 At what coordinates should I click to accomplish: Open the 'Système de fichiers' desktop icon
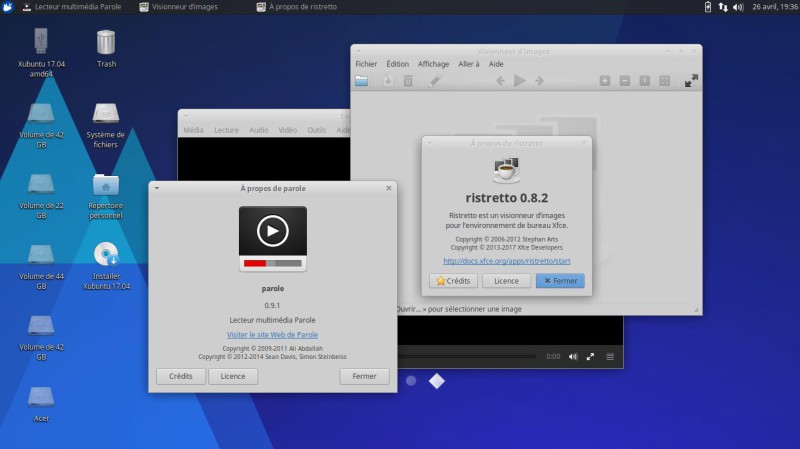point(106,125)
